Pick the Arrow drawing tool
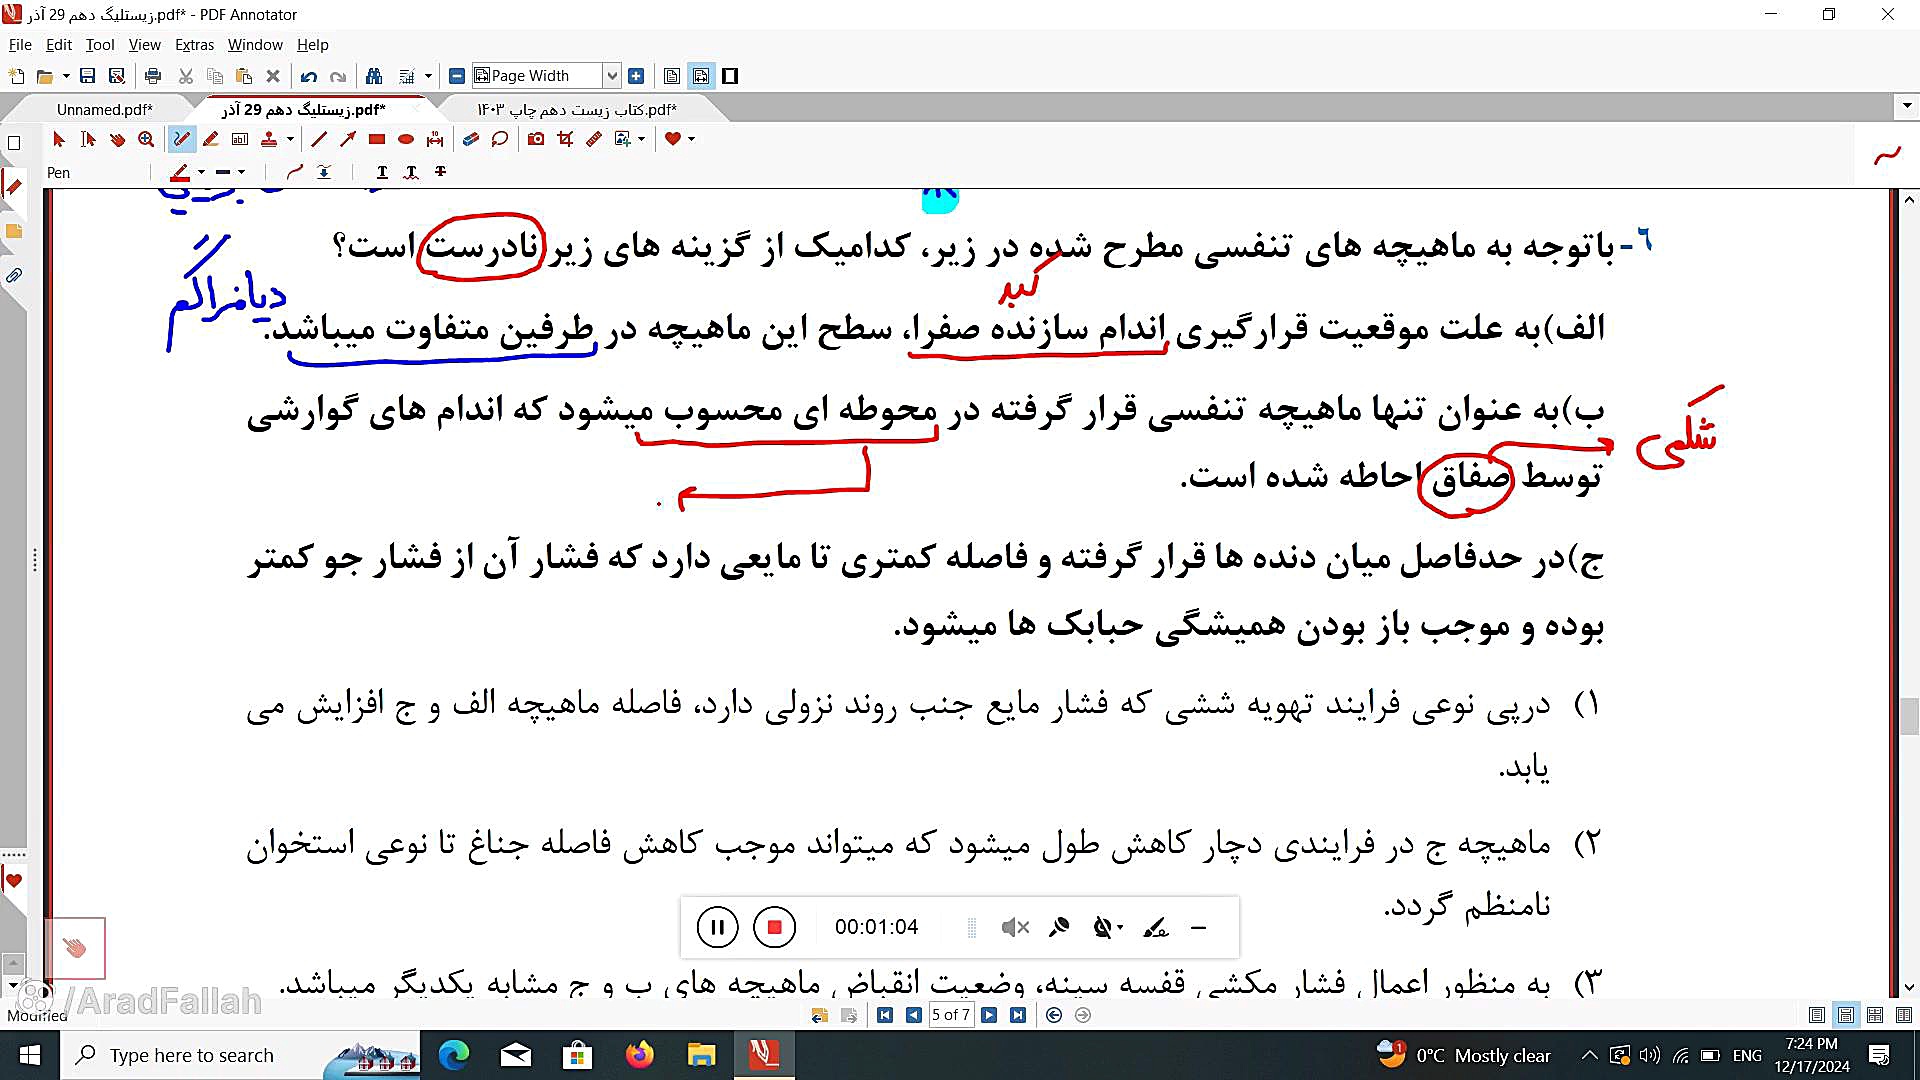 tap(347, 139)
